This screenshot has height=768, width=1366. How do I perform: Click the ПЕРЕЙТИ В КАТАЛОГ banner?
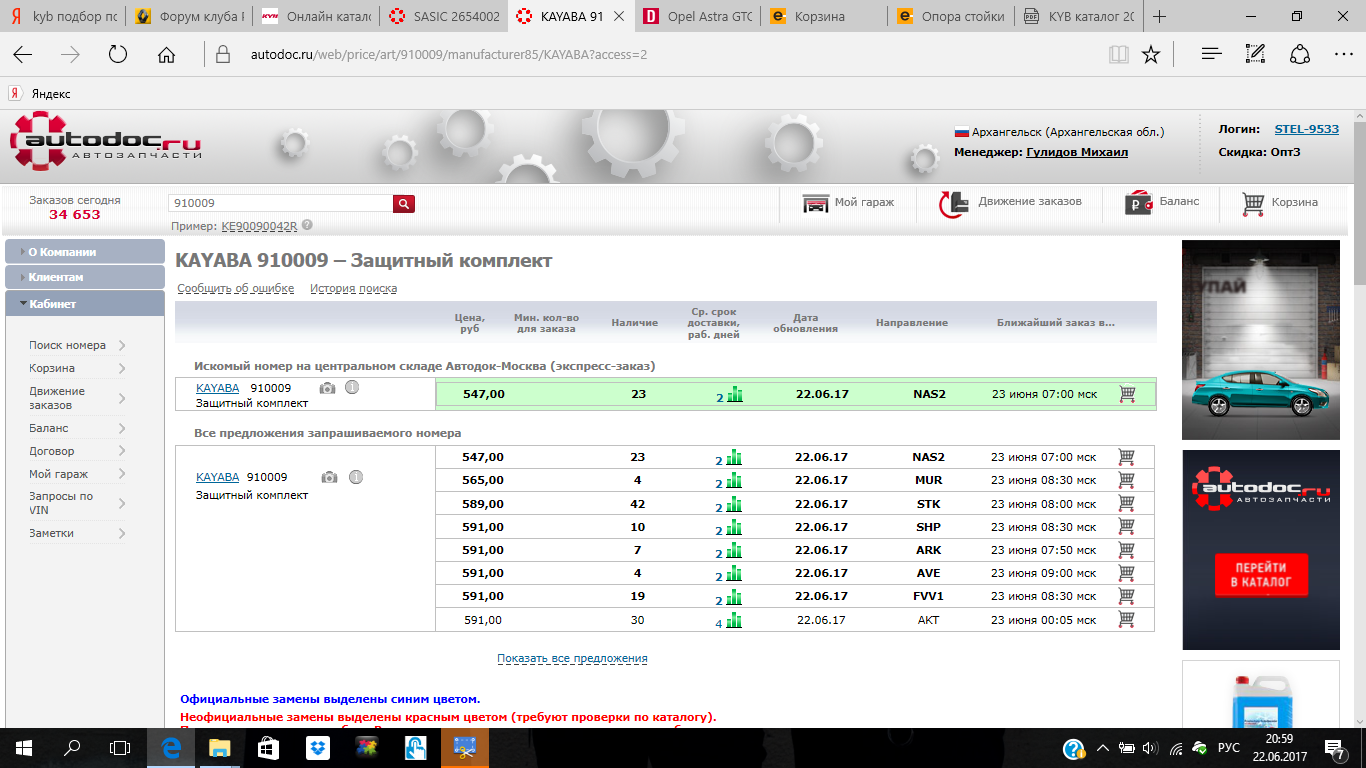point(1261,573)
